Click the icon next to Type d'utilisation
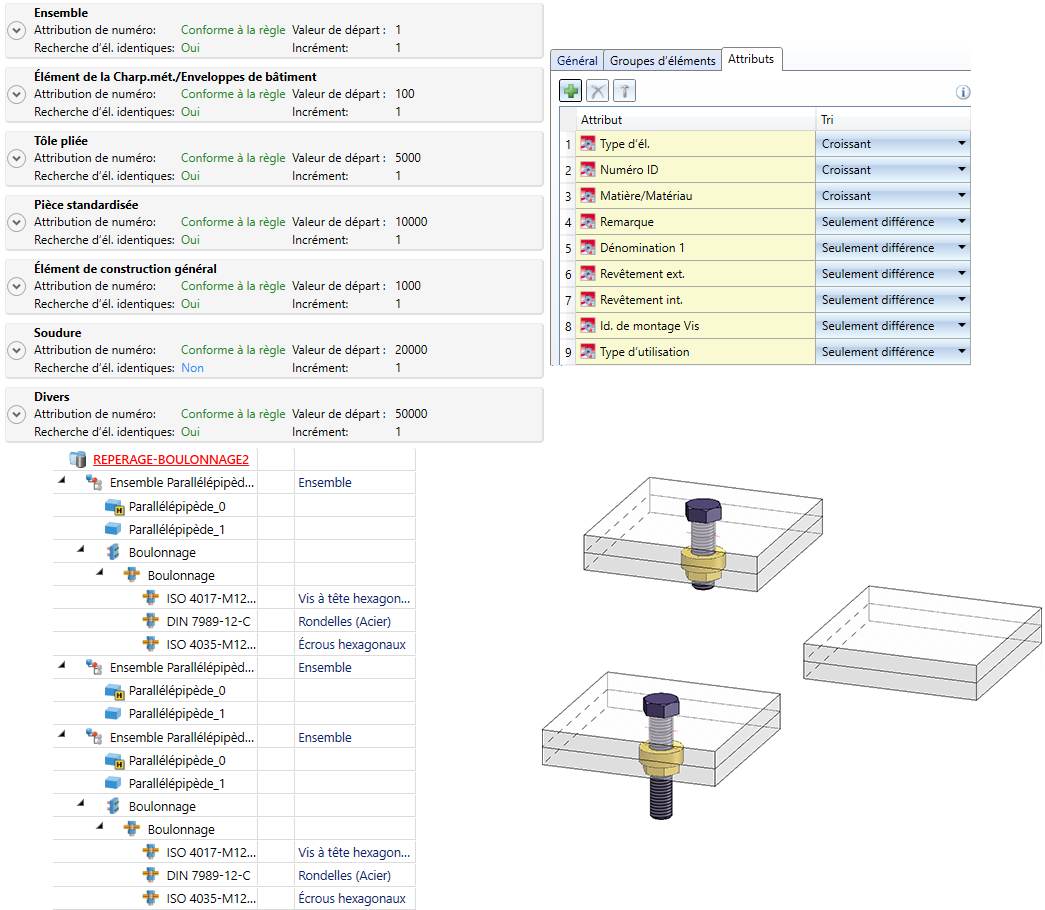Screen dimensions: 1045x910 pyautogui.click(x=588, y=352)
